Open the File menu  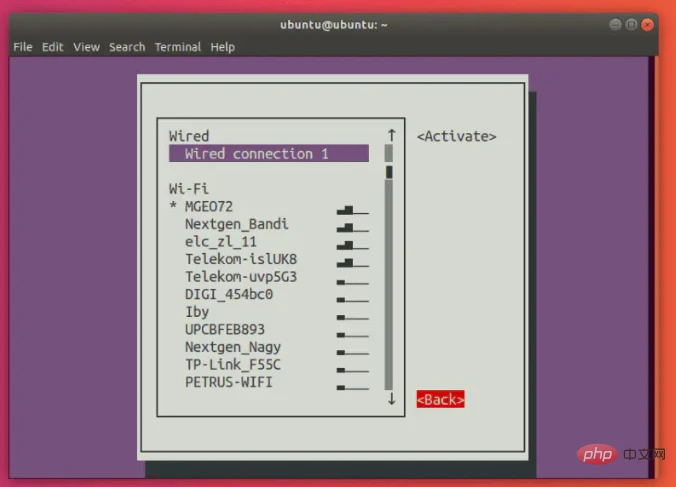click(22, 47)
